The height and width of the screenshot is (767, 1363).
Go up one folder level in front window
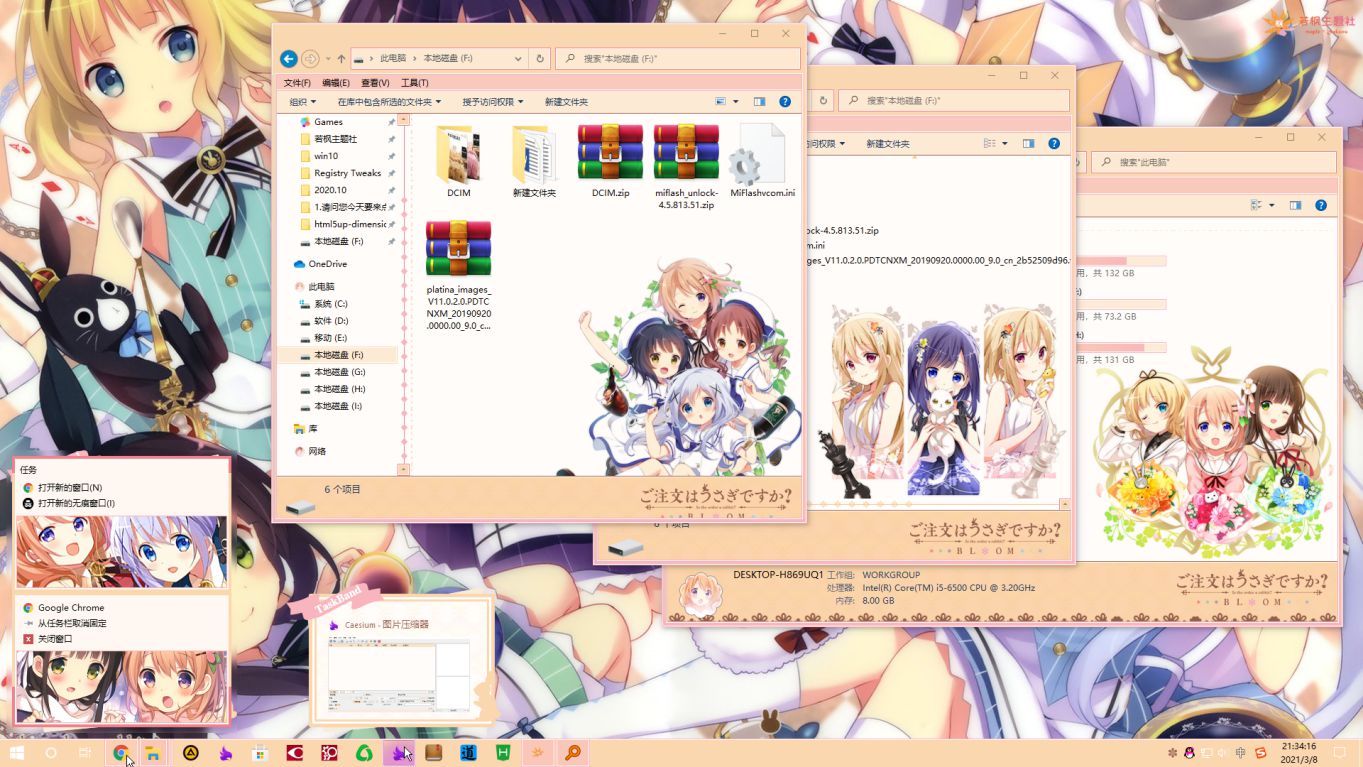(x=341, y=59)
